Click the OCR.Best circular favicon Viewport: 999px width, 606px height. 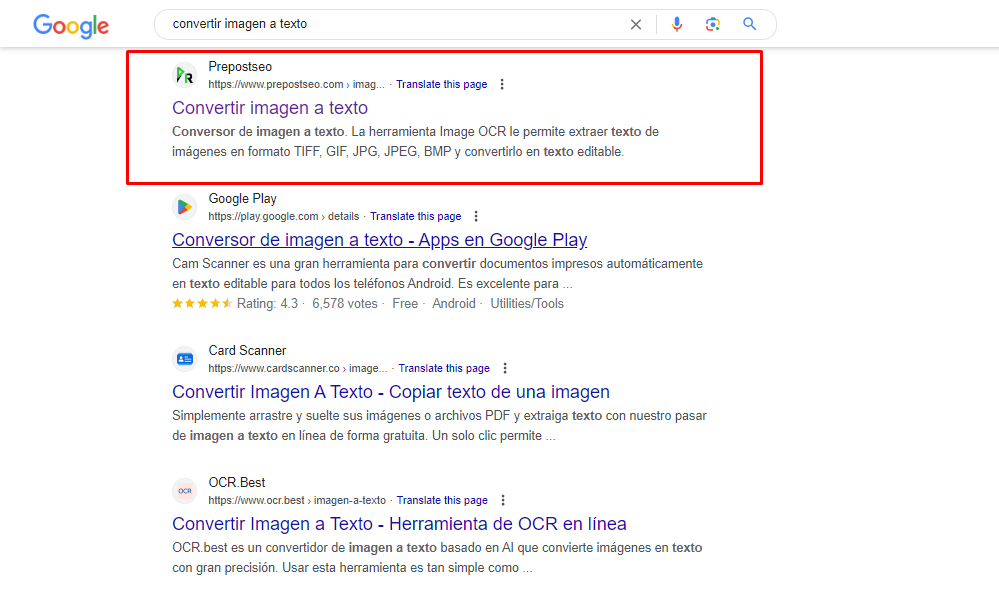tap(184, 491)
